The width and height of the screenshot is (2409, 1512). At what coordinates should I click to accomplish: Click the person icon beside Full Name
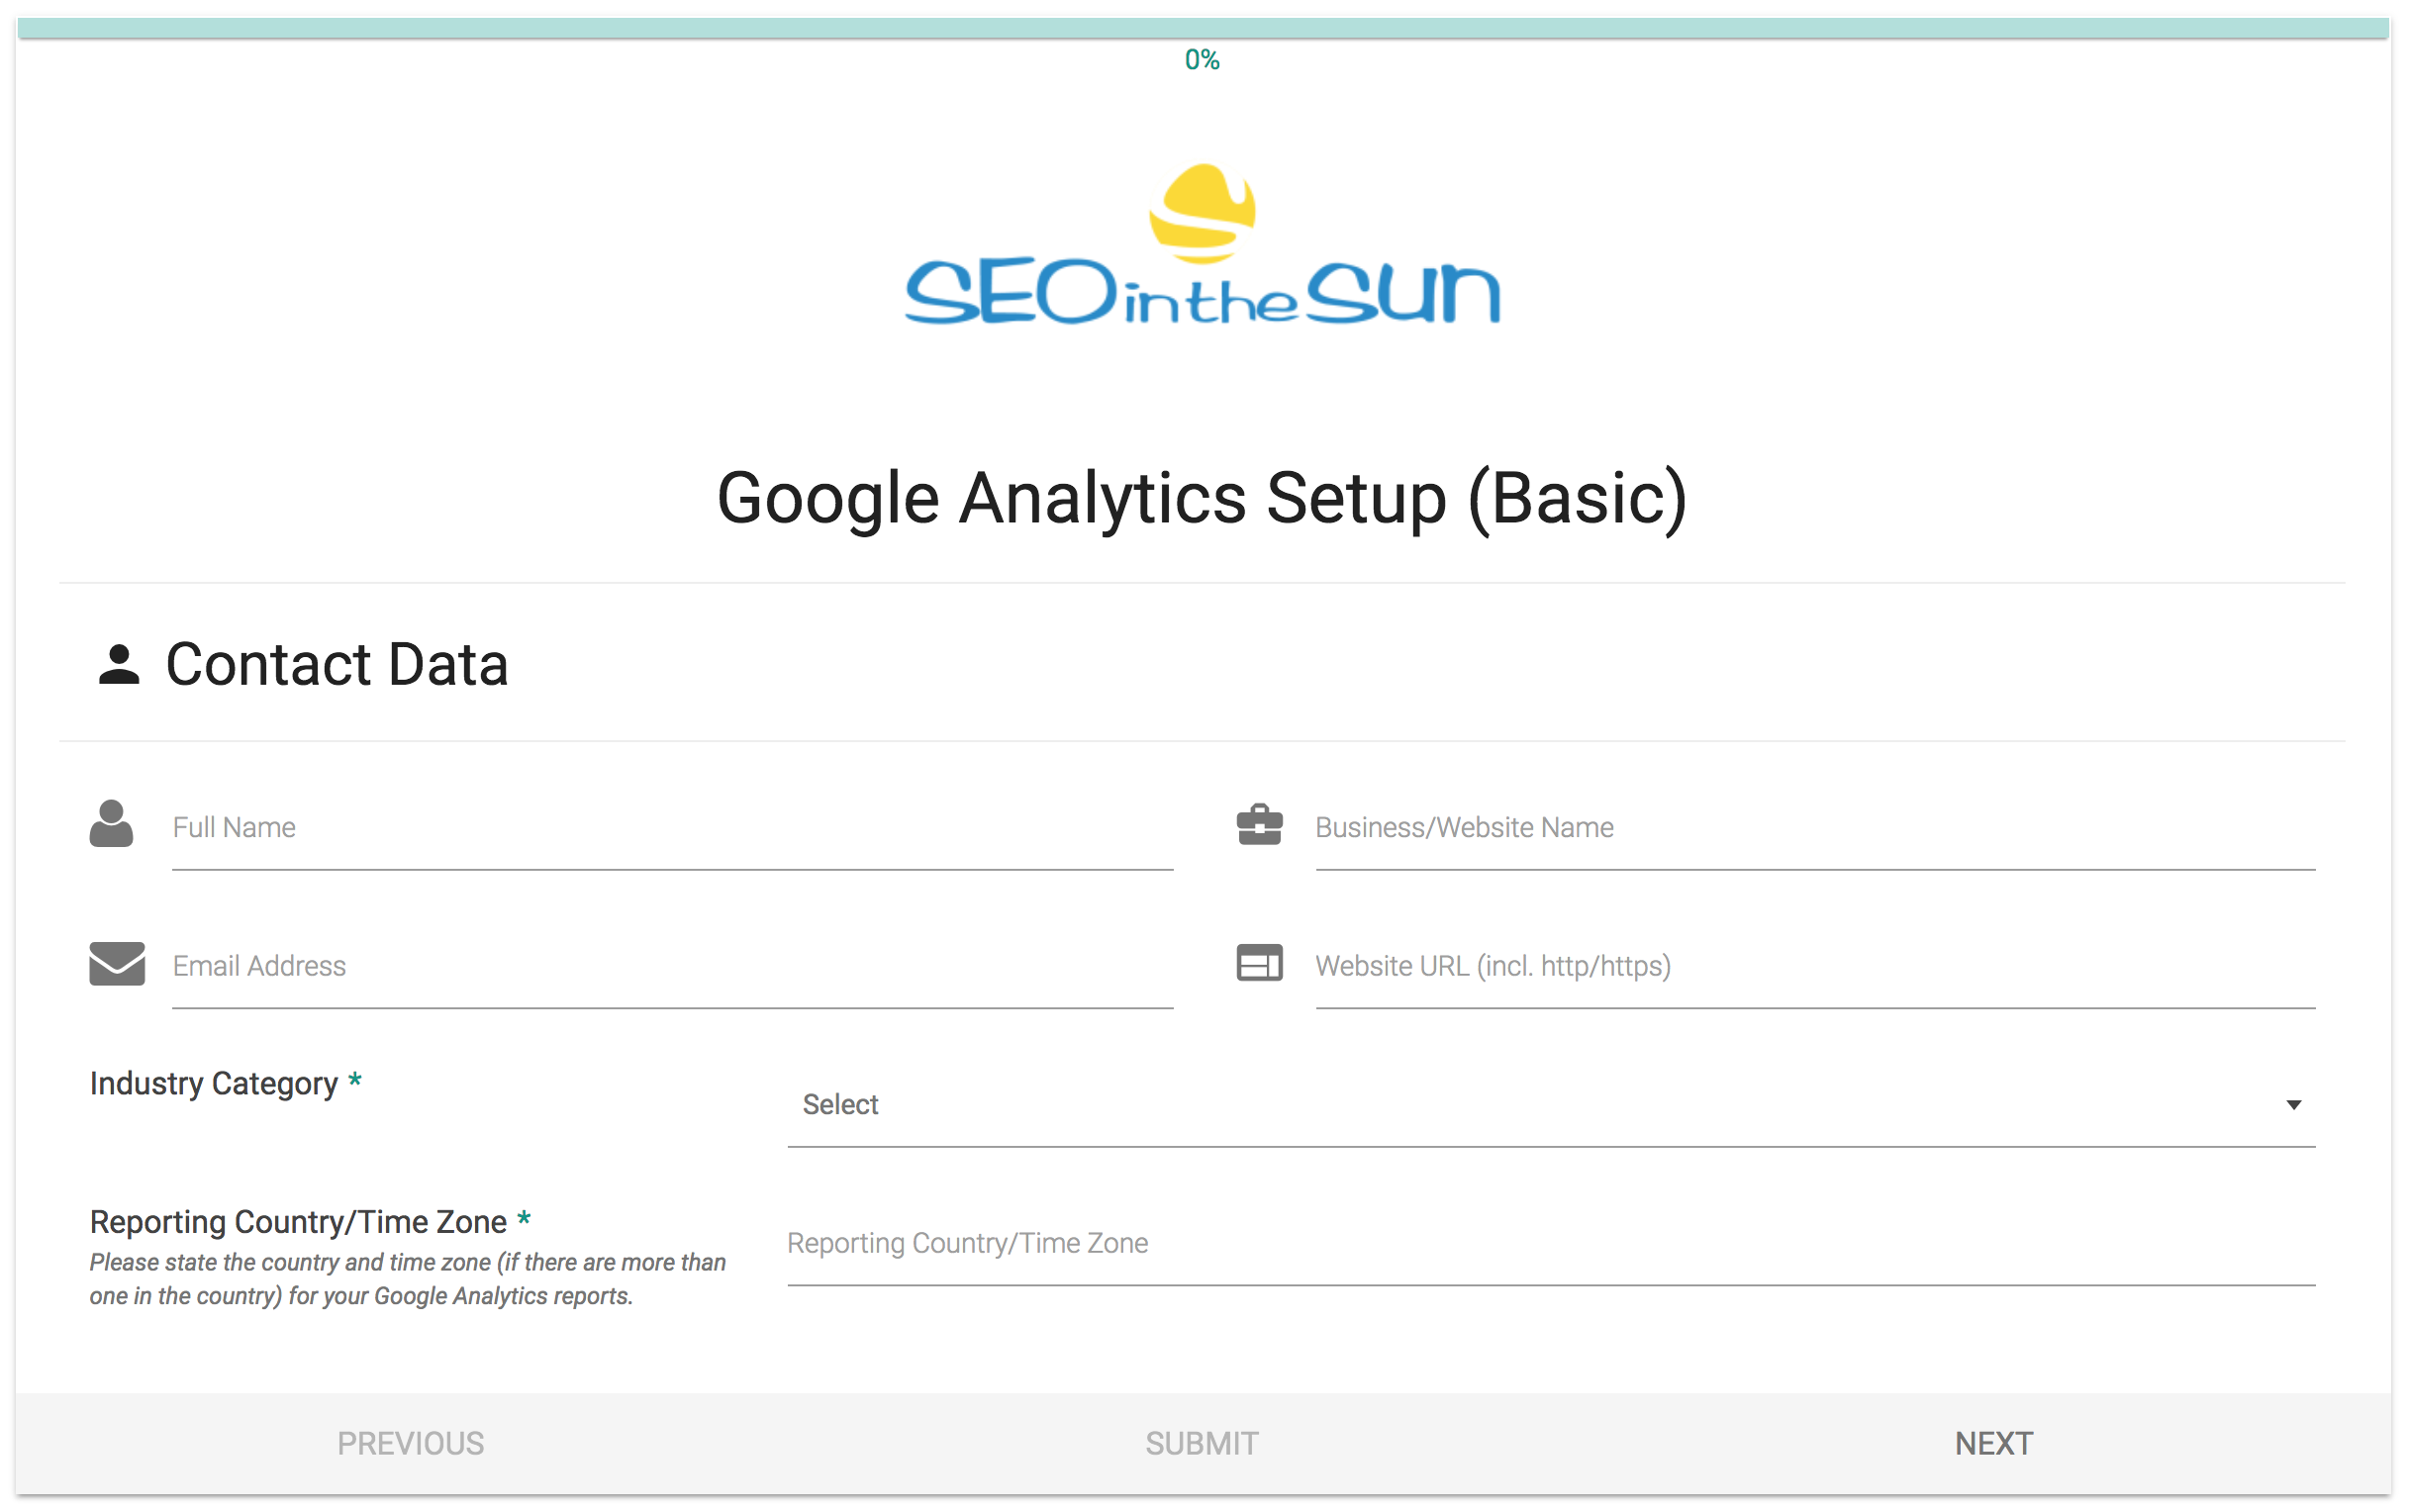click(111, 823)
